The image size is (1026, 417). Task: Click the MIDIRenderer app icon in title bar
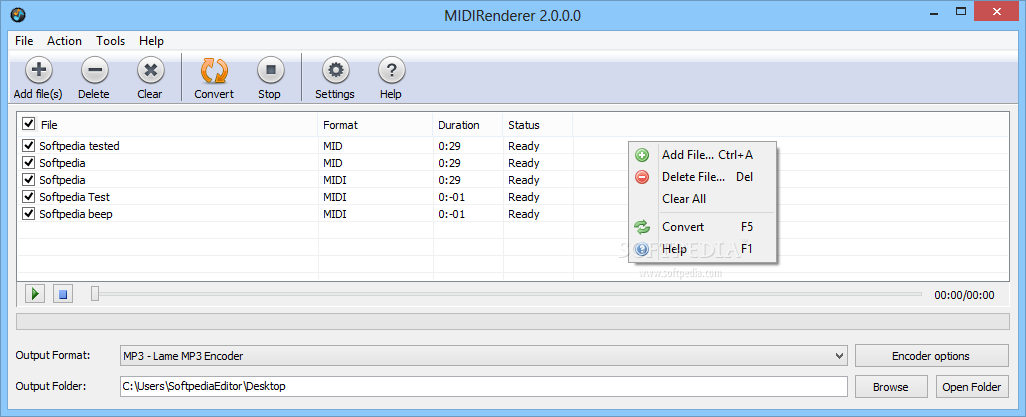18,14
